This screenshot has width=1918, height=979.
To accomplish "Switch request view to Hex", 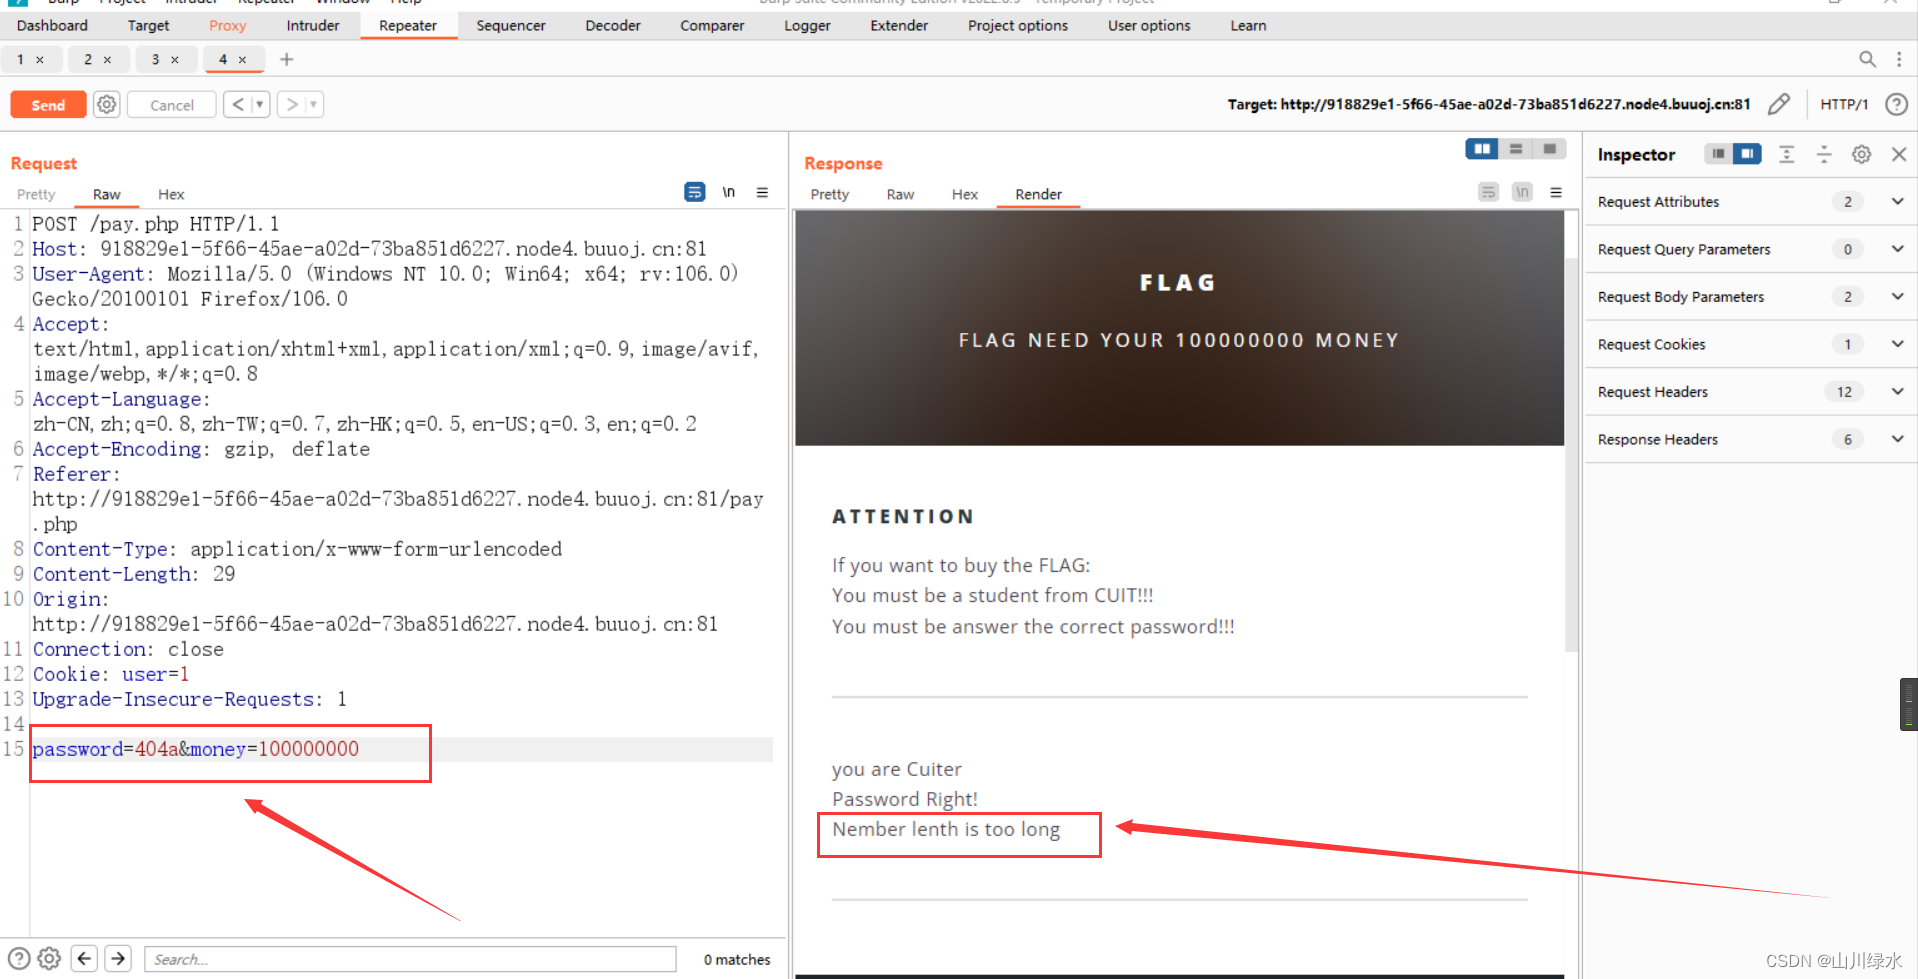I will (x=171, y=194).
